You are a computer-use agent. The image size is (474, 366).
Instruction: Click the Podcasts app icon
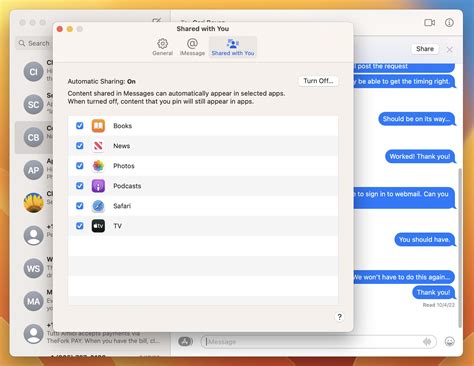(98, 186)
